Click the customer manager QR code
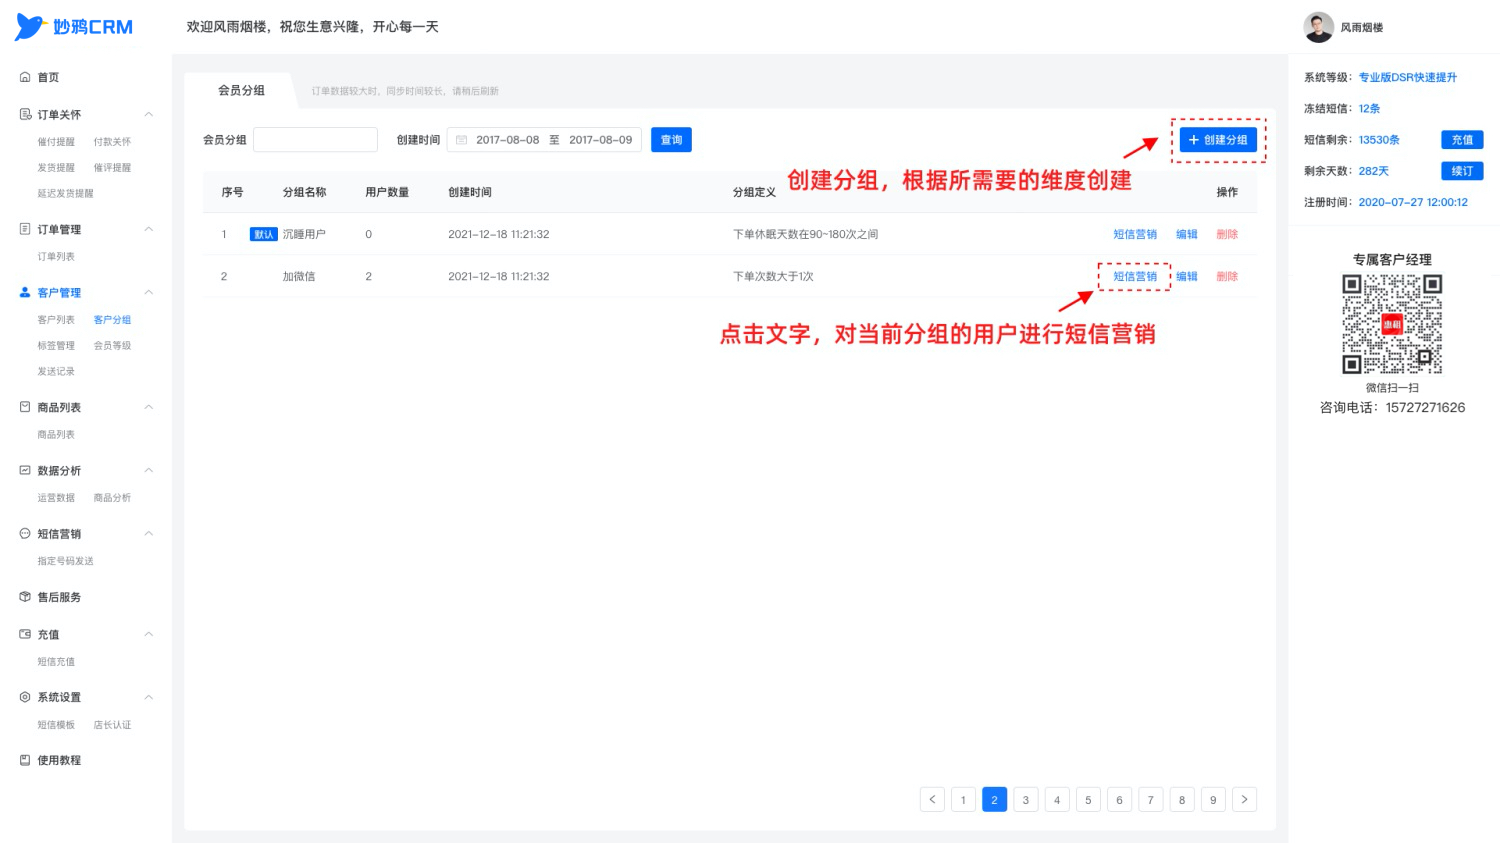Screen dimensions: 1500x843 [1392, 324]
